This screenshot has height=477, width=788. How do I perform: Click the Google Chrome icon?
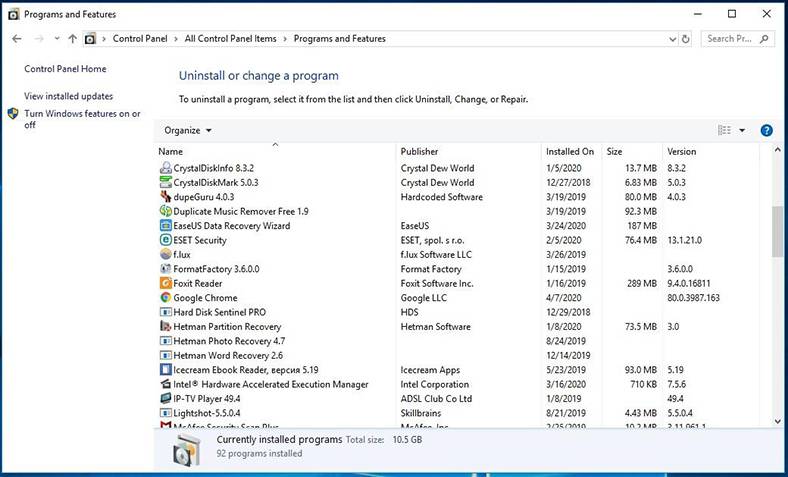coord(165,298)
